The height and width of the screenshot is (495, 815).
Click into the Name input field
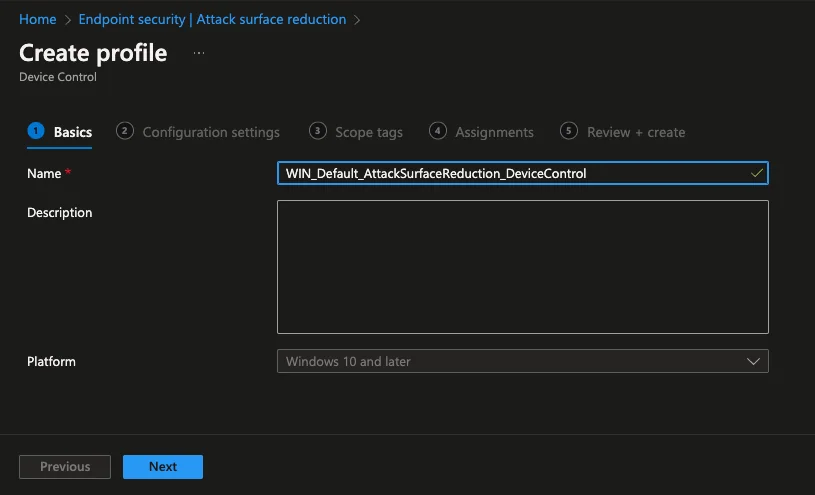(x=522, y=173)
